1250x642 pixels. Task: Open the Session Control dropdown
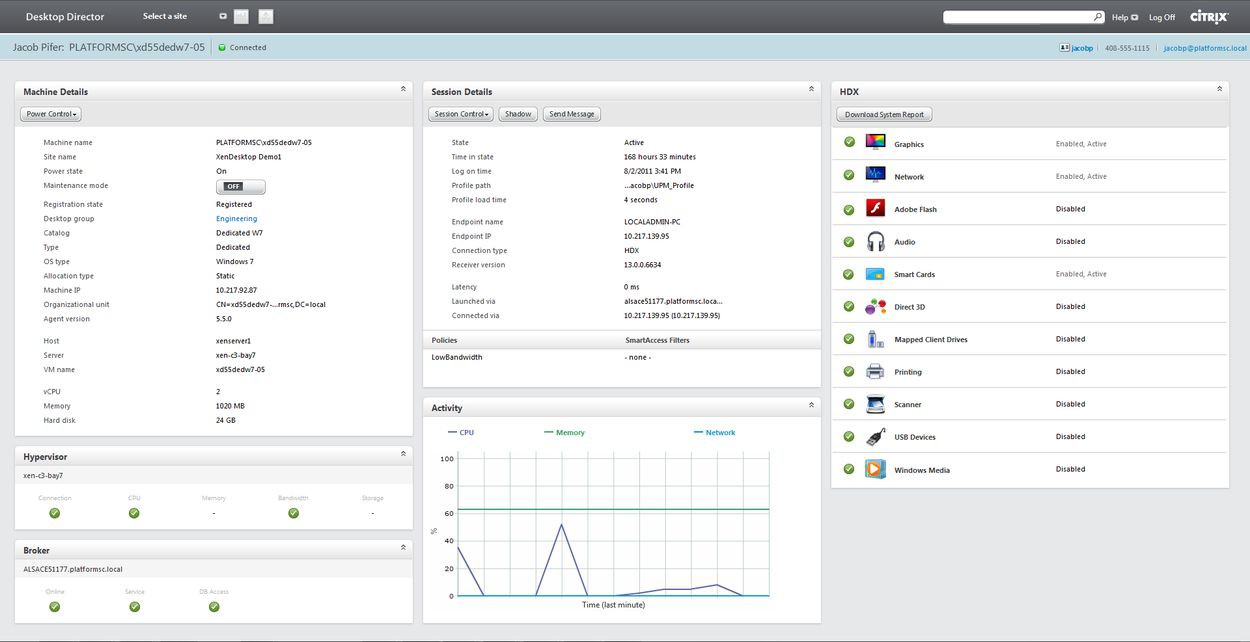(460, 113)
